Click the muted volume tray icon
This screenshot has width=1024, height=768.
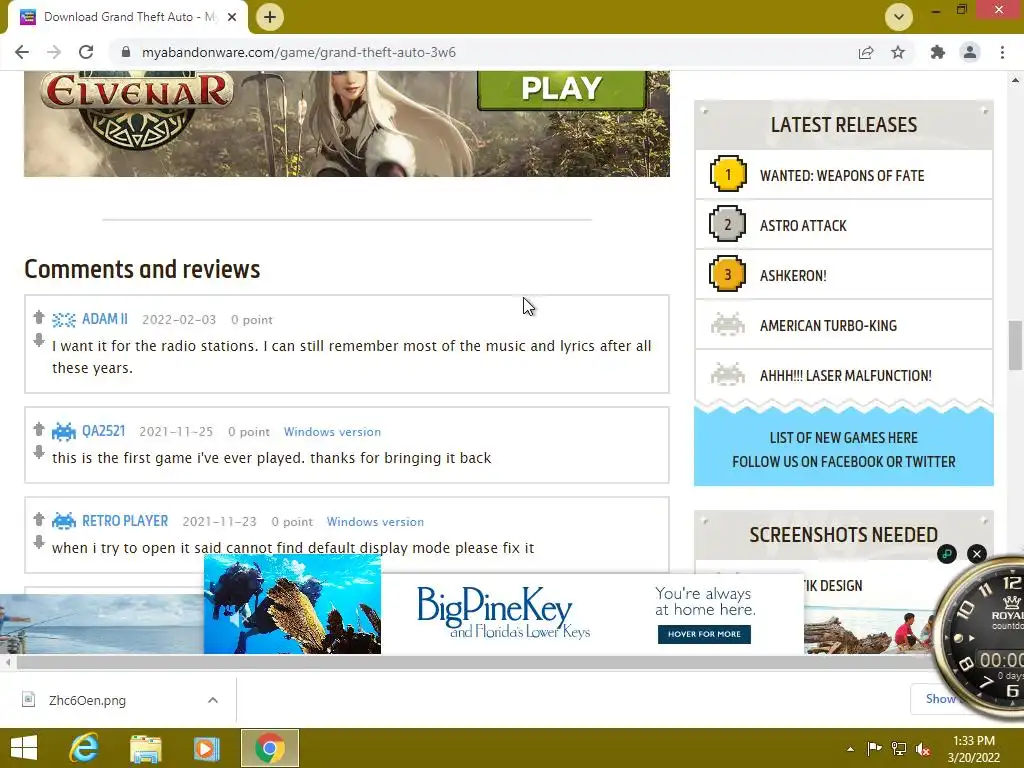(923, 749)
